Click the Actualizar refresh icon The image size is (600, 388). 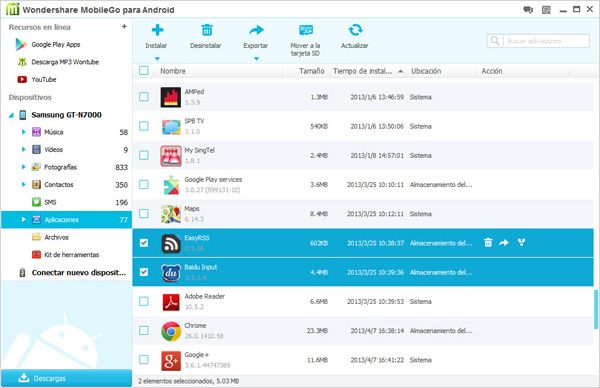[x=355, y=30]
